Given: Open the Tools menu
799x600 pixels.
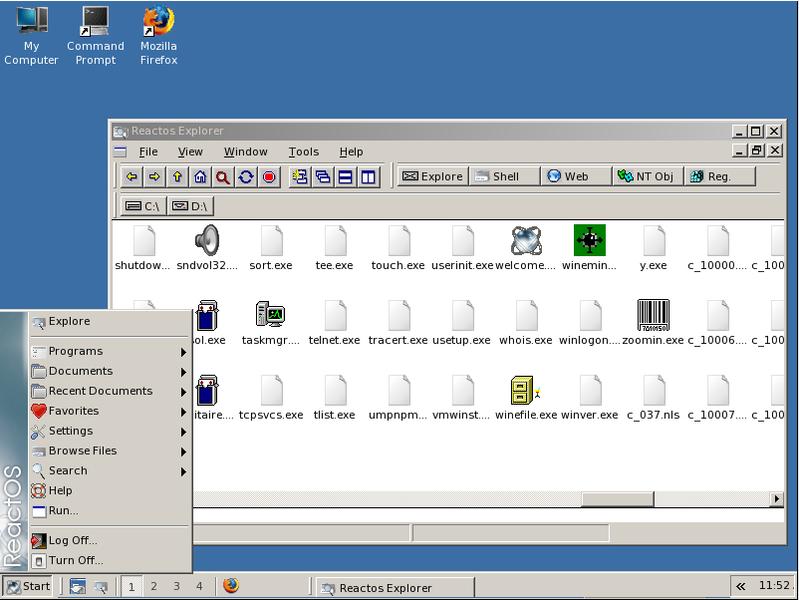Looking at the screenshot, I should (303, 152).
